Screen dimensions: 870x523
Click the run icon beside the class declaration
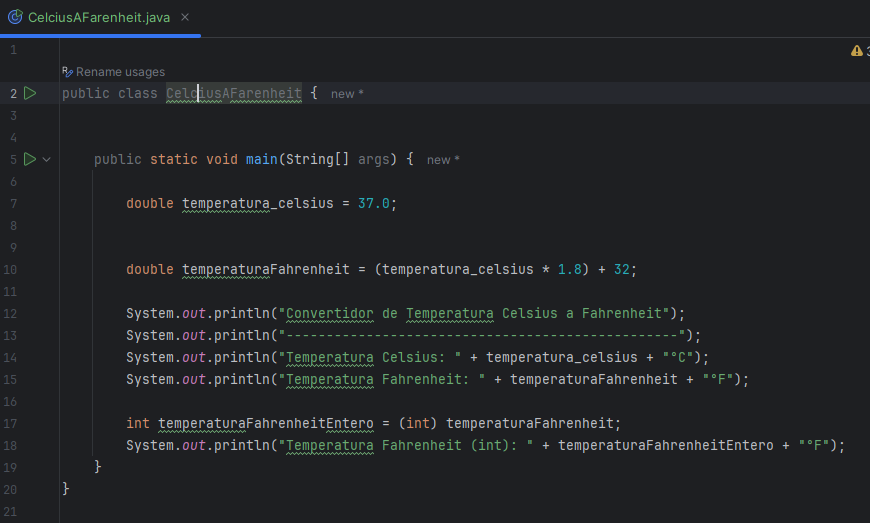pos(30,93)
